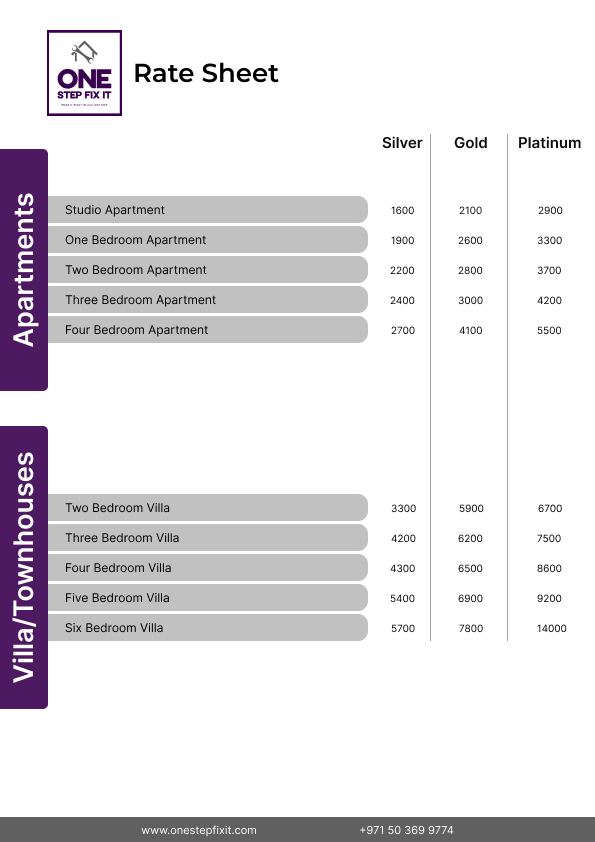The height and width of the screenshot is (842, 595).
Task: Click the Studio Apartment row
Action: (208, 209)
